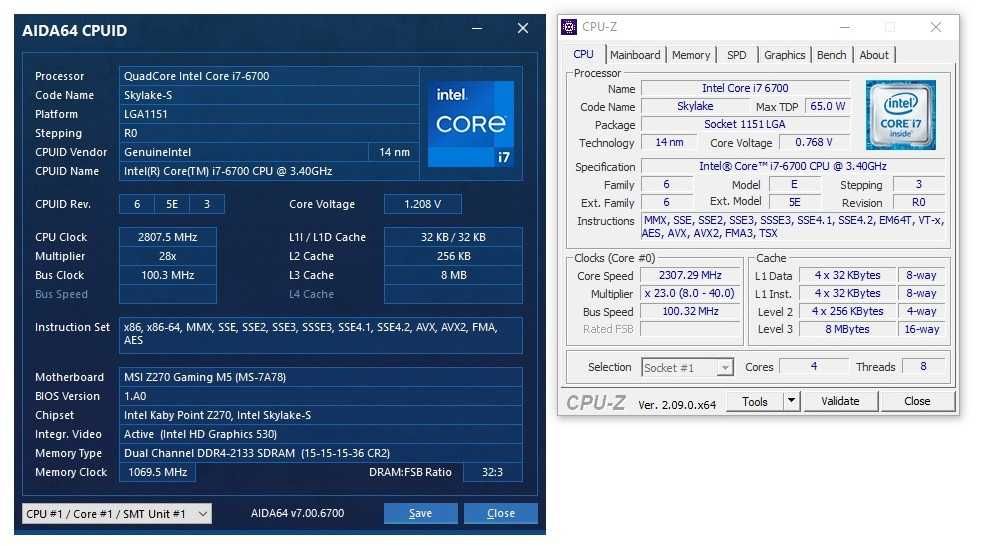This screenshot has width=981, height=546.
Task: Click CPU-Z Package field Socket 1151 LGA
Action: pyautogui.click(x=745, y=124)
